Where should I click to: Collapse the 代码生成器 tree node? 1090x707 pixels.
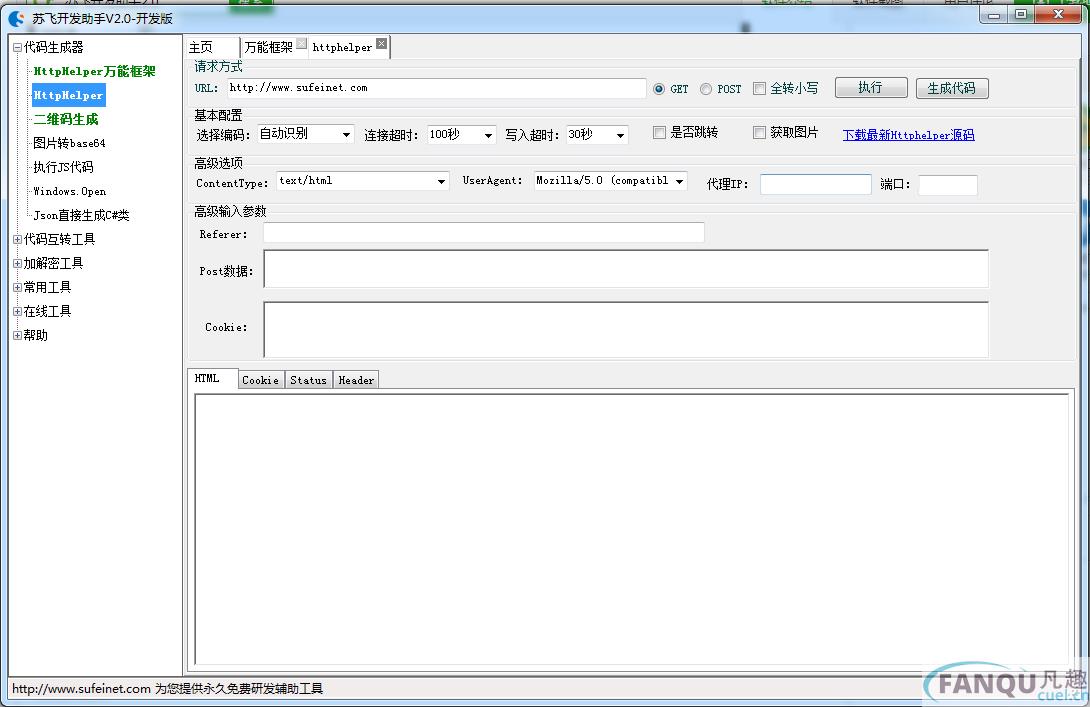coord(17,47)
